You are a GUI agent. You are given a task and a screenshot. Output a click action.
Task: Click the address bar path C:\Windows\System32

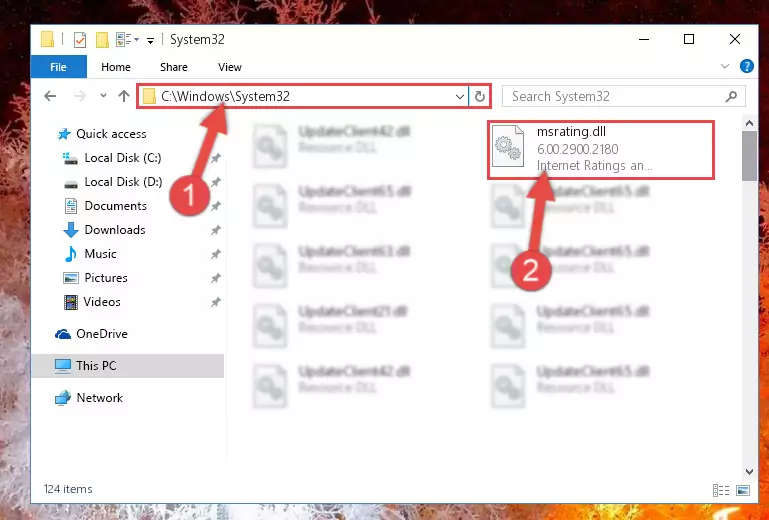[225, 96]
